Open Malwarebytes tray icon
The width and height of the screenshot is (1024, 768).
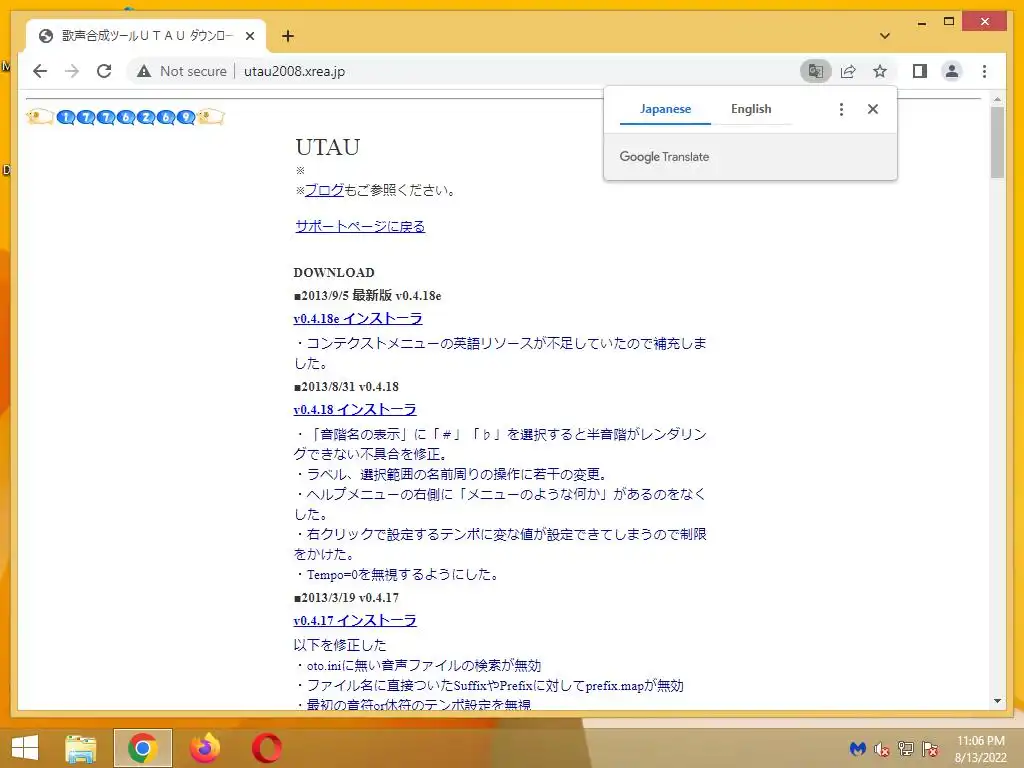[x=857, y=749]
